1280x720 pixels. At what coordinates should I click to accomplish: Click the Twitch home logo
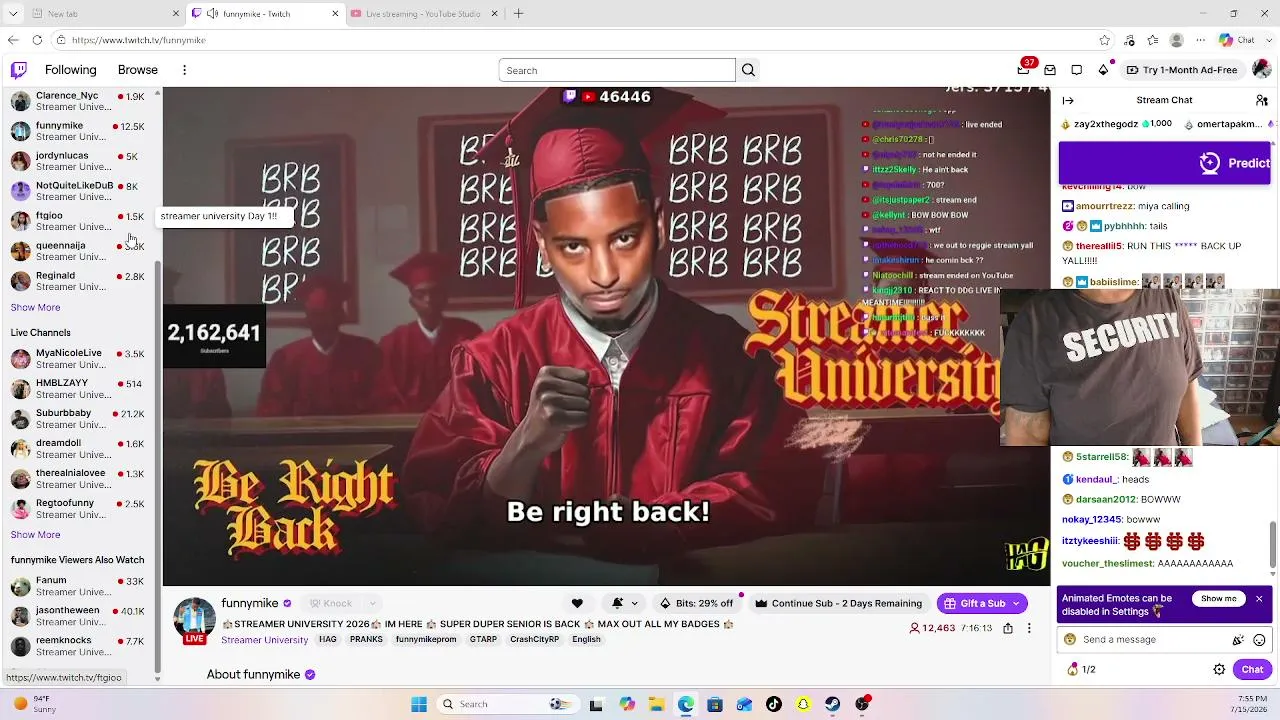click(19, 70)
